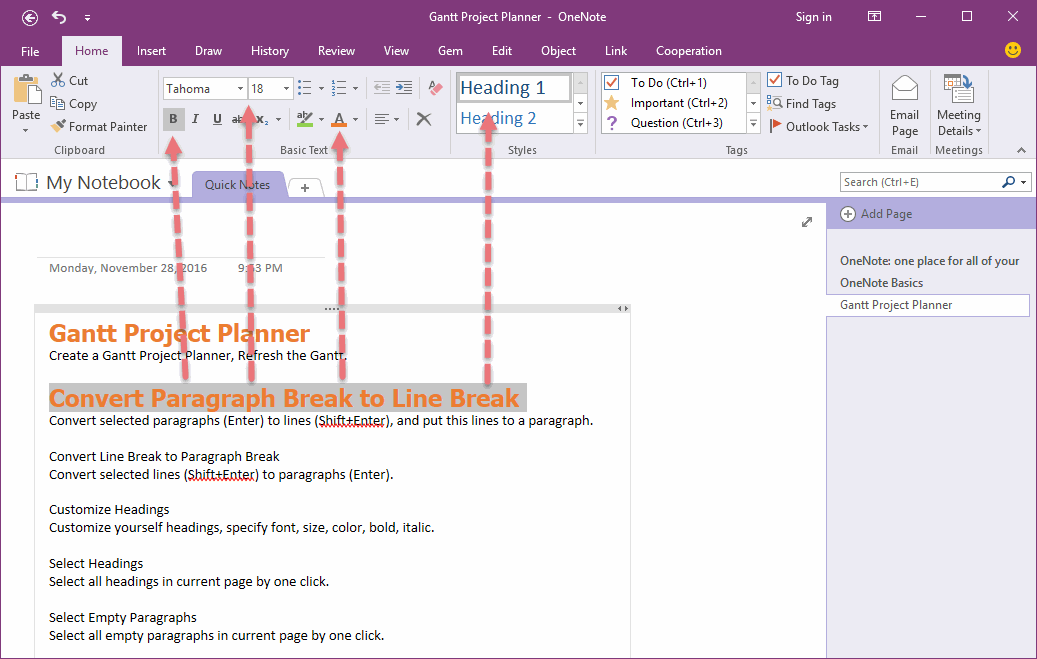
Task: Apply the Question (Ctrl+3) tag
Action: coord(674,122)
